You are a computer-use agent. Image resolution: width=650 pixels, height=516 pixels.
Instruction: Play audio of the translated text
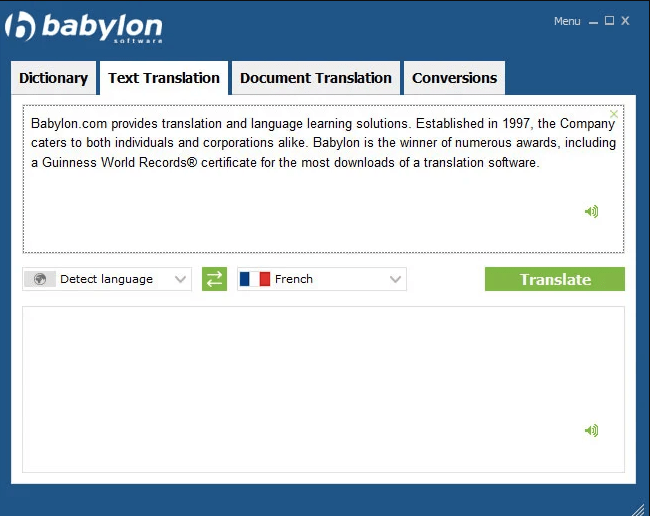point(592,431)
